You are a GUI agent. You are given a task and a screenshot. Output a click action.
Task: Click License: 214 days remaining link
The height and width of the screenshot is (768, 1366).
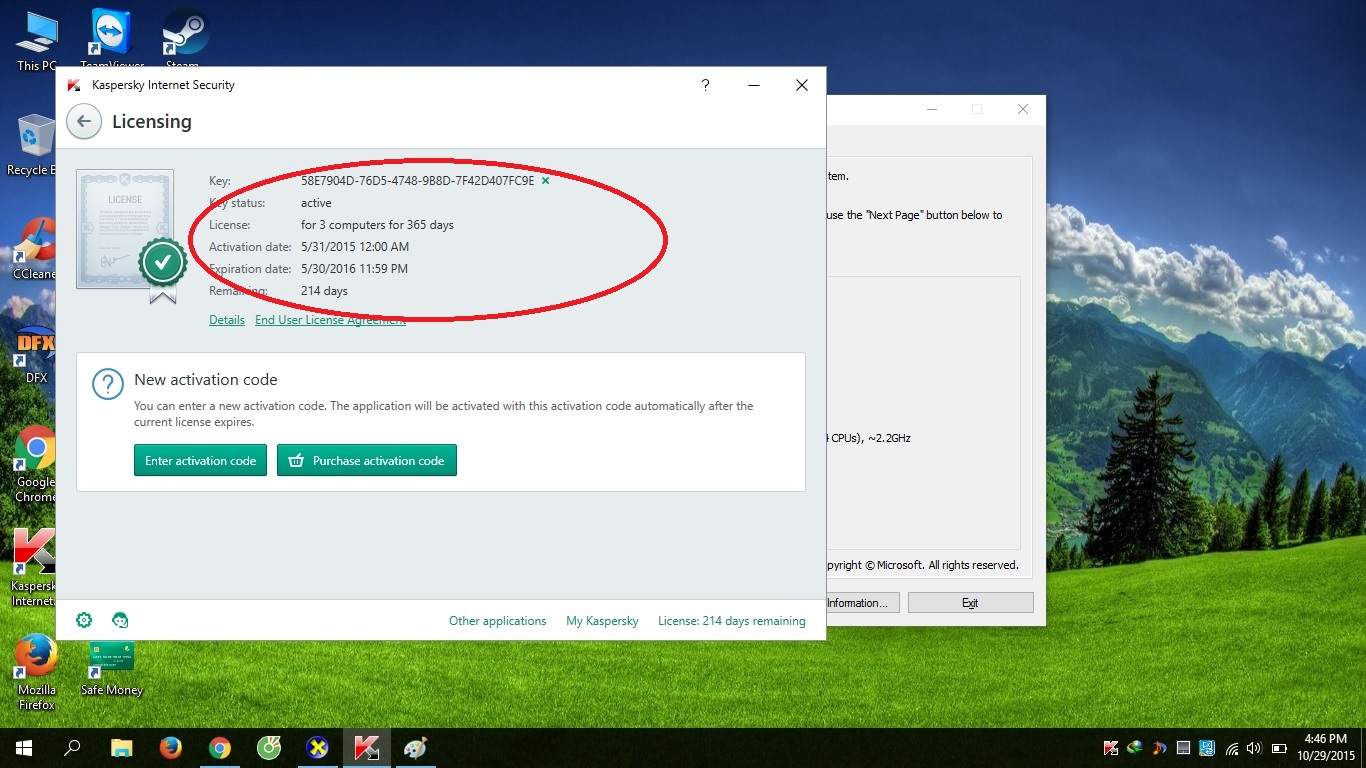[x=731, y=621]
